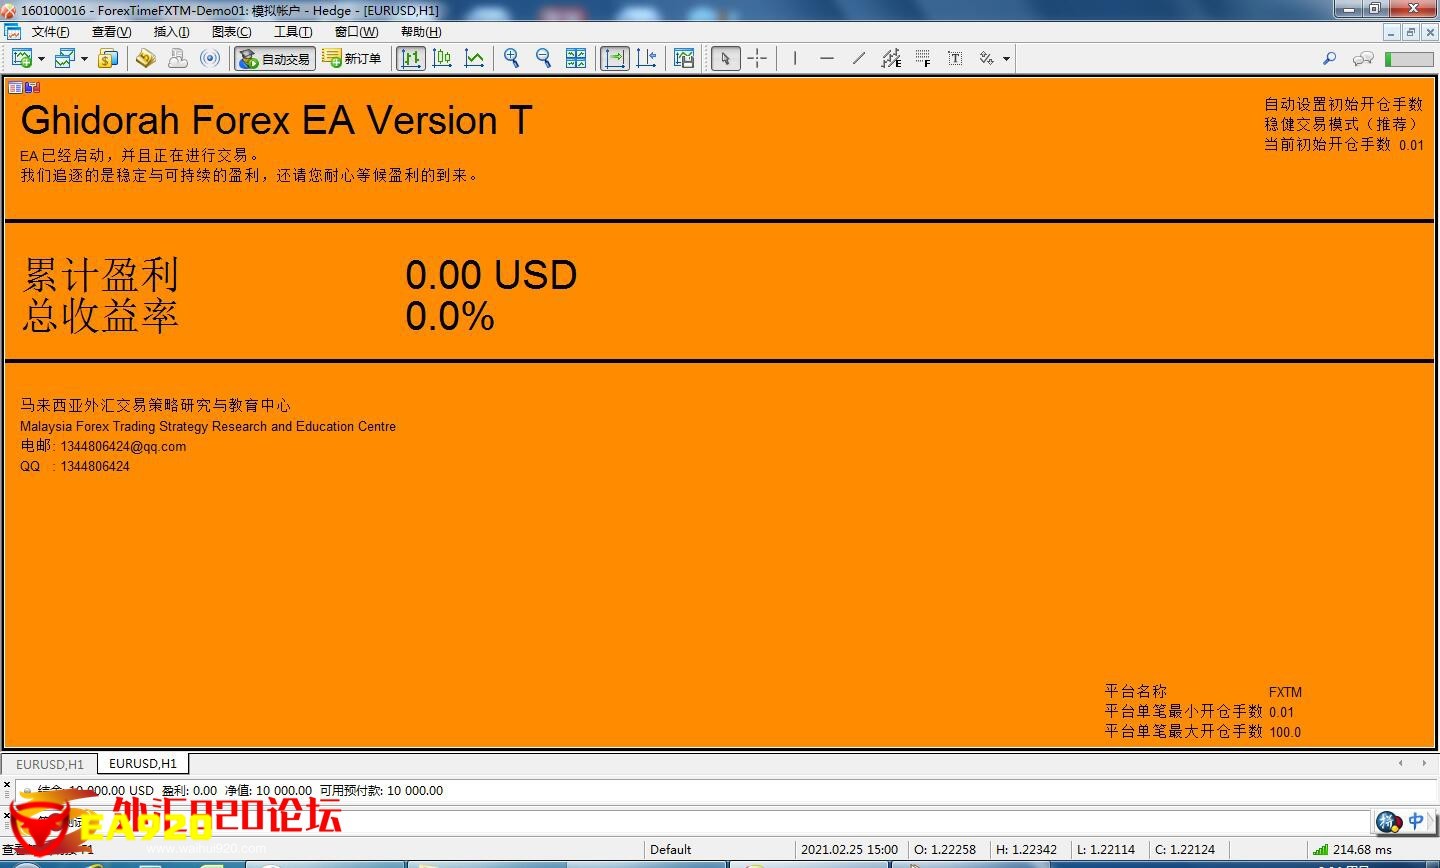Select the text label tool
This screenshot has width=1440, height=868.
tap(955, 59)
